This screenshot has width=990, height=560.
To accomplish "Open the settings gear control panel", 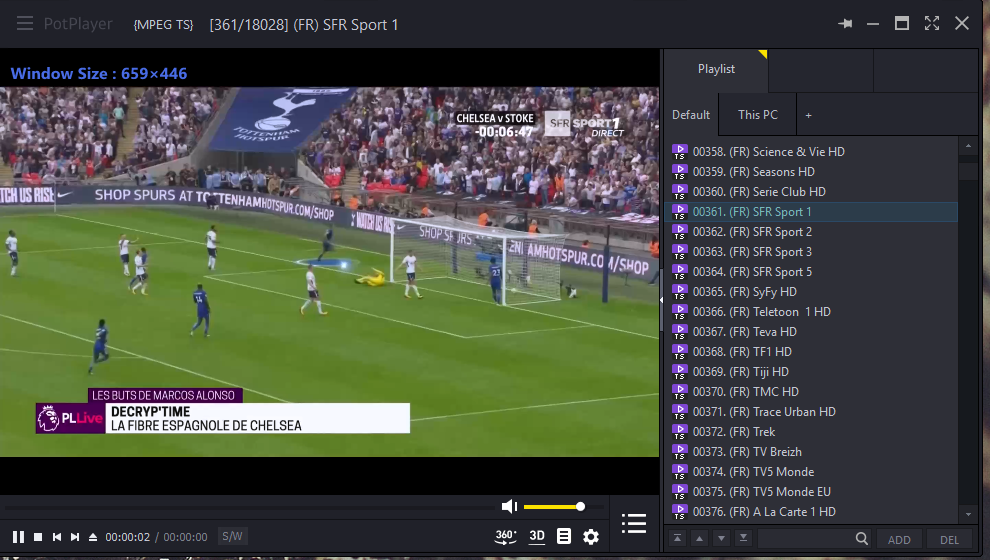I will pyautogui.click(x=591, y=537).
